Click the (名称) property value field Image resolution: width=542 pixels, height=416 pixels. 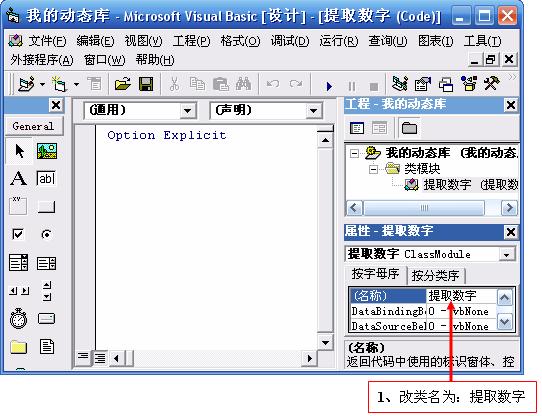pos(461,296)
